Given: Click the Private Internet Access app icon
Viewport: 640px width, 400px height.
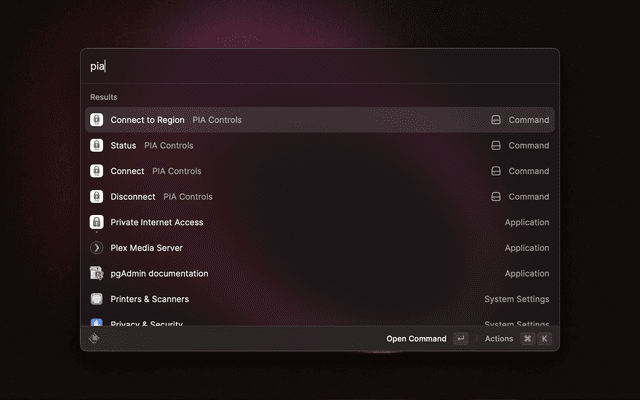Looking at the screenshot, I should point(97,222).
